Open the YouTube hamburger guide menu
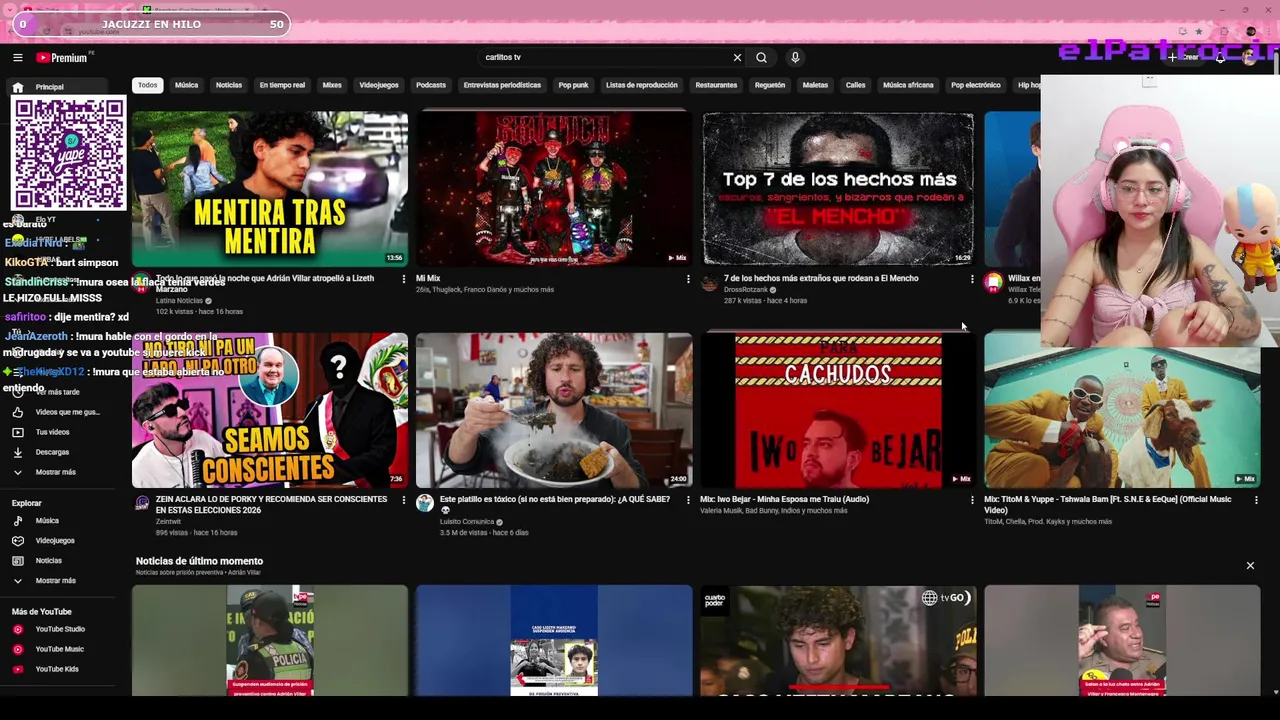 [x=17, y=58]
